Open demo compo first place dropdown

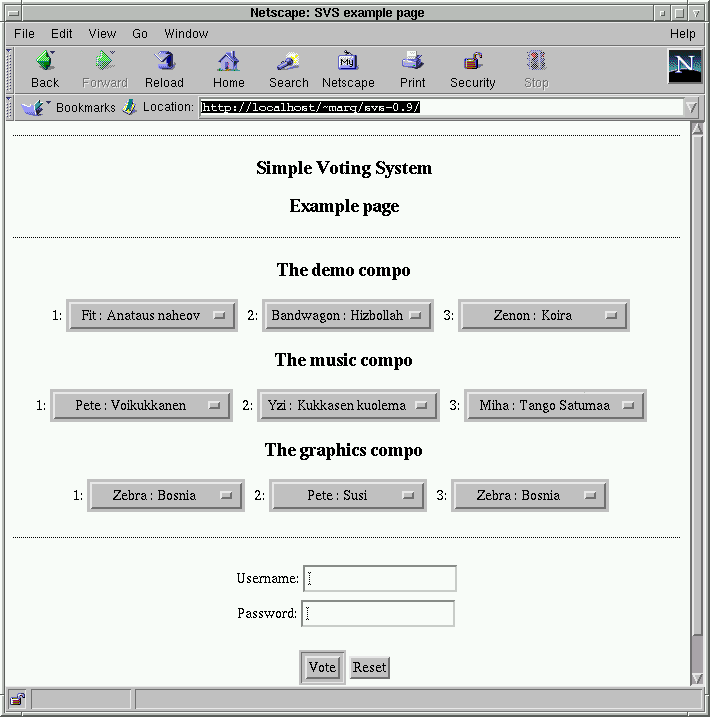point(152,315)
